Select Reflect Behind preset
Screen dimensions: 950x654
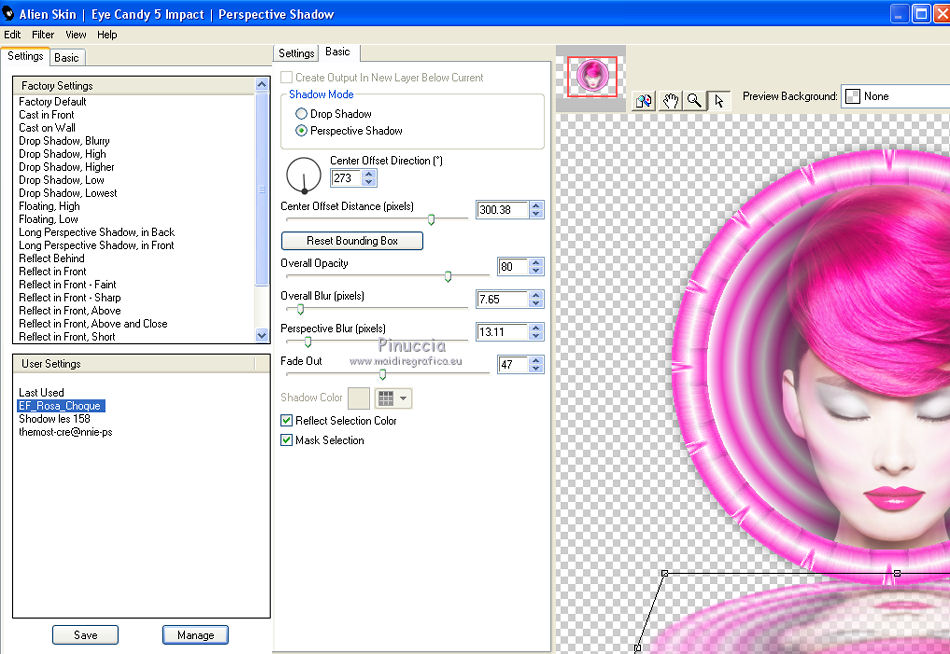51,258
